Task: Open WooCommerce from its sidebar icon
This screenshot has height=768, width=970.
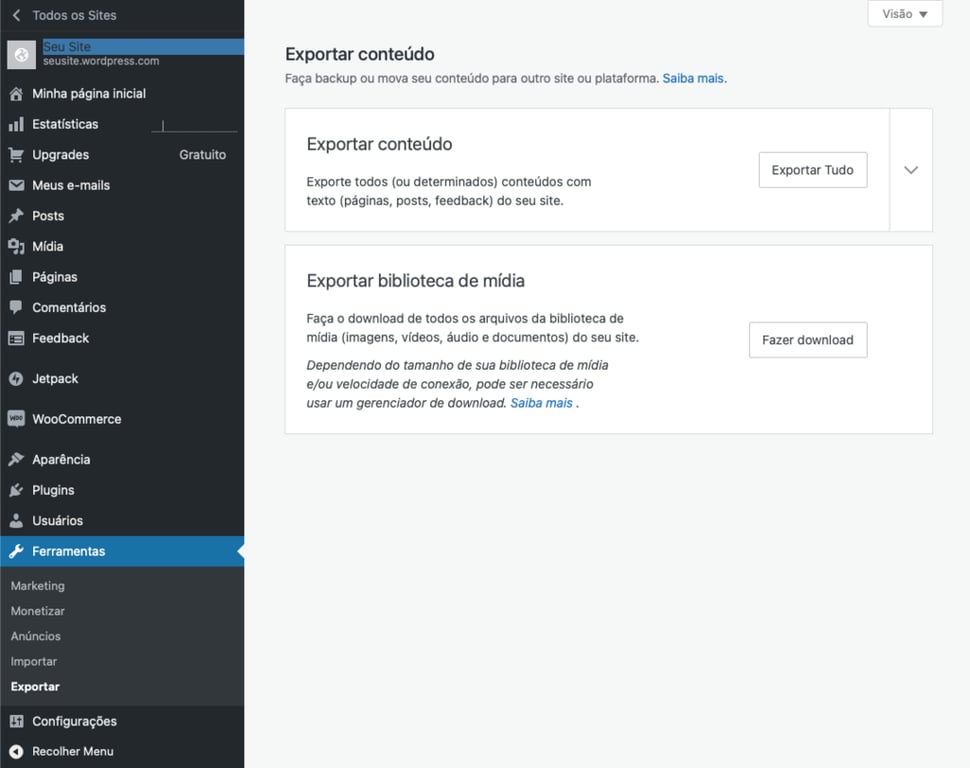Action: (17, 418)
